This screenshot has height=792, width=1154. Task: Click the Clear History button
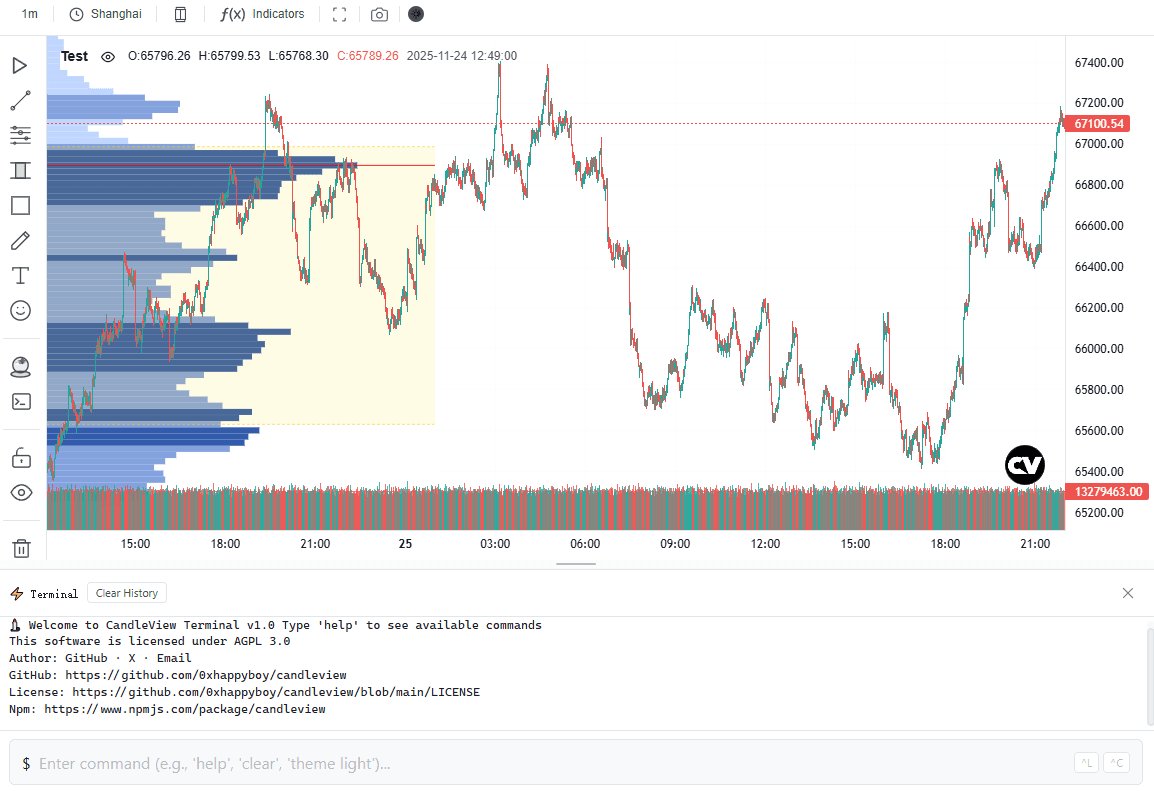[x=127, y=593]
